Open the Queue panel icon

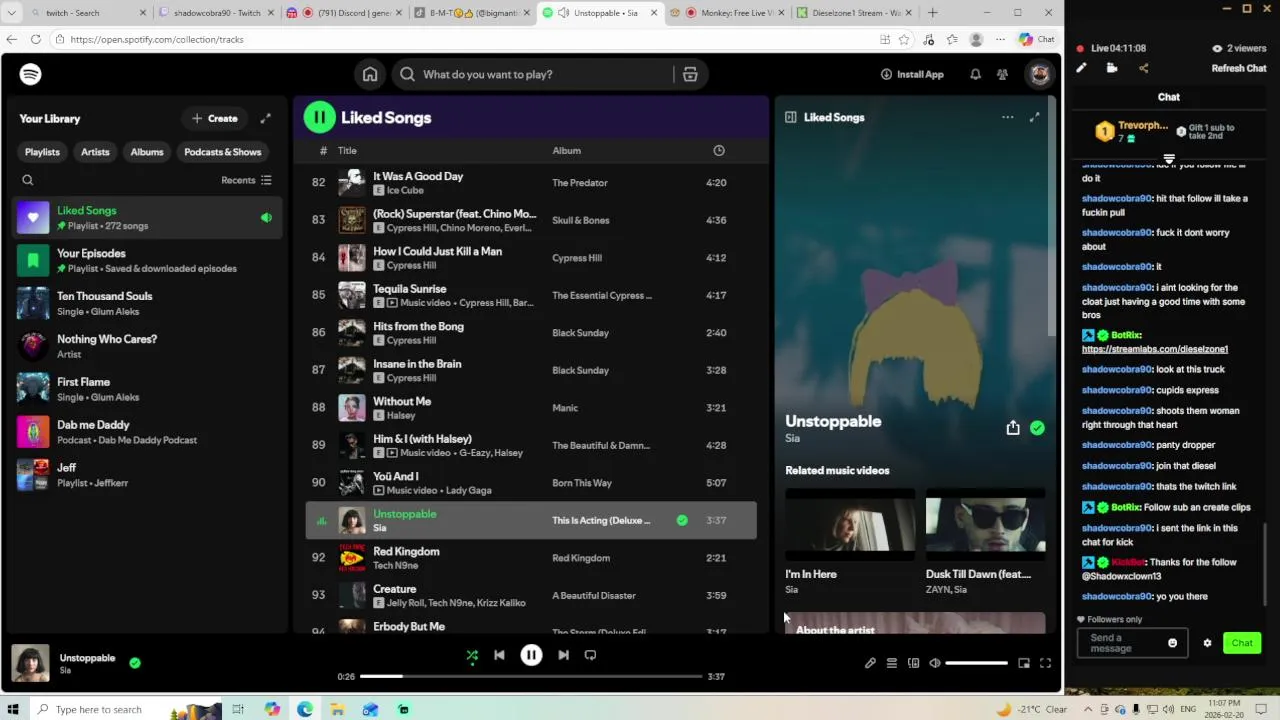[x=891, y=663]
